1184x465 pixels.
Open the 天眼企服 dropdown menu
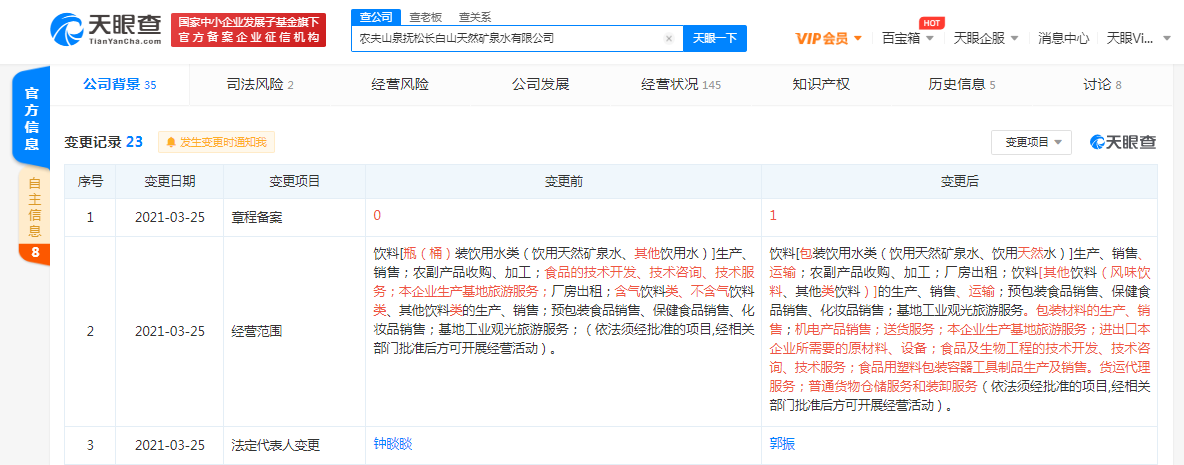coord(985,39)
